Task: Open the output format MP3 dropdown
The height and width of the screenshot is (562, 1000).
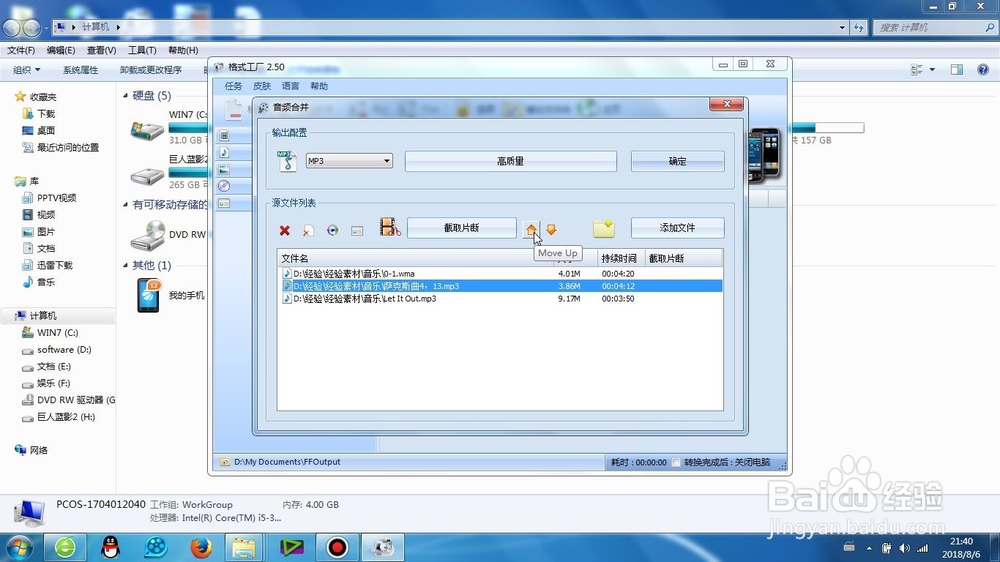Action: point(349,161)
